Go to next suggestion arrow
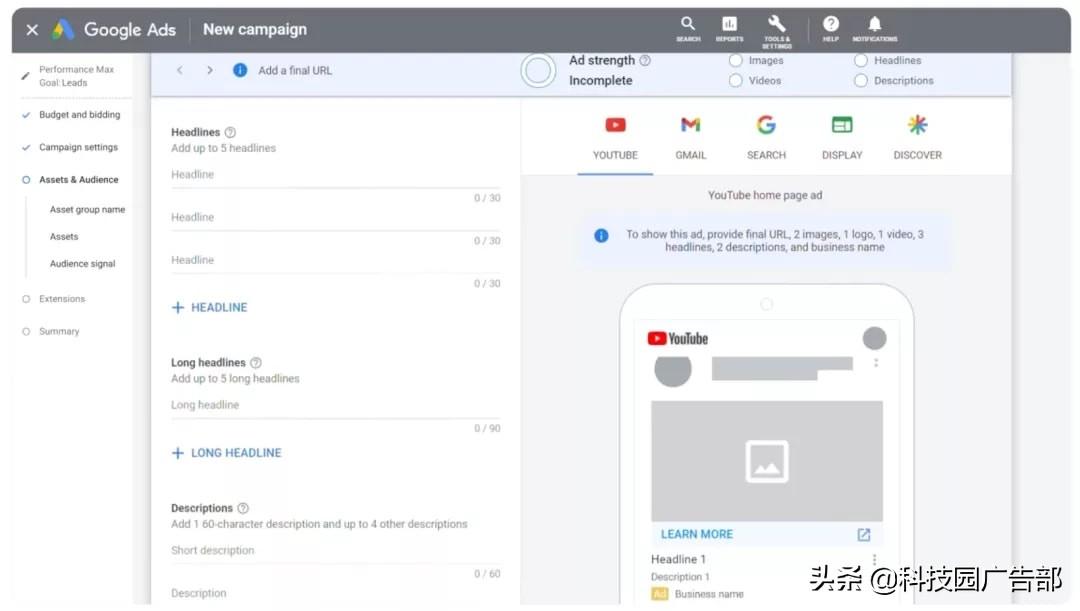 [x=209, y=70]
